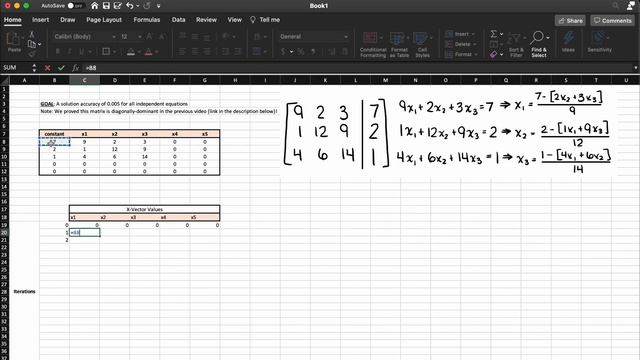Toggle Bold formatting
The width and height of the screenshot is (640, 360).
(x=58, y=51)
